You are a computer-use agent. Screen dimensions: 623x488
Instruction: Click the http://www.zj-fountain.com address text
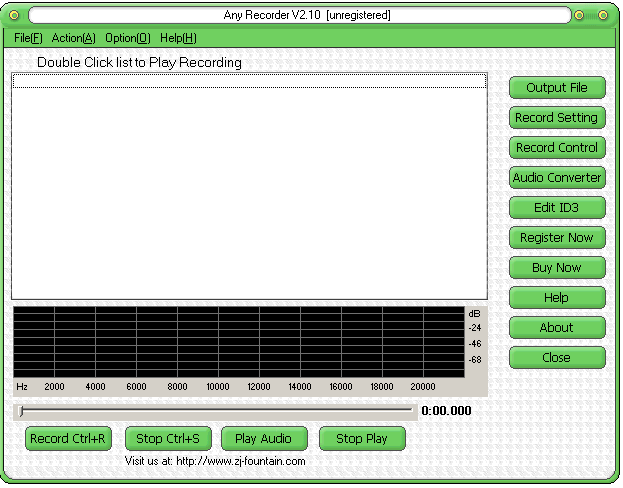point(241,461)
